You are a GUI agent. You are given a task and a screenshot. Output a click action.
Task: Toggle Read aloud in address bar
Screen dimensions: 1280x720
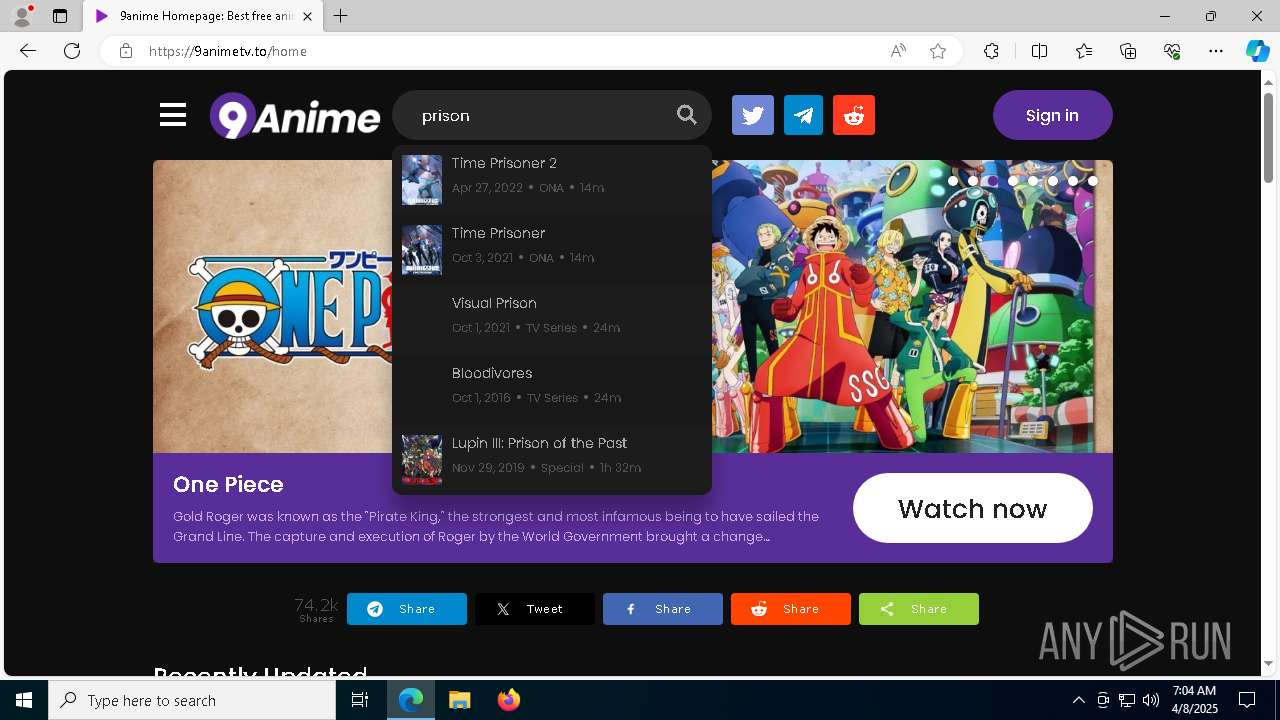(x=898, y=51)
